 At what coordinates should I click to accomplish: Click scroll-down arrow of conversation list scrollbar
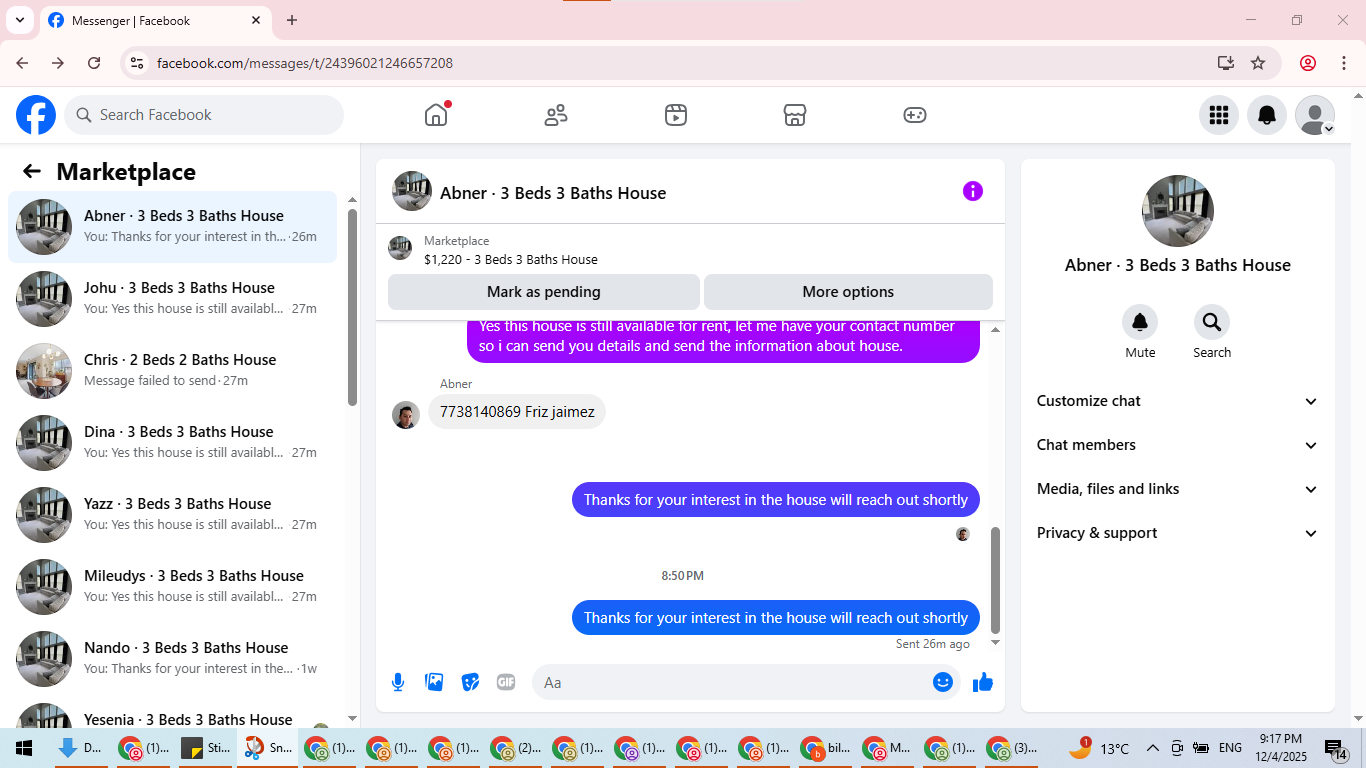(352, 719)
